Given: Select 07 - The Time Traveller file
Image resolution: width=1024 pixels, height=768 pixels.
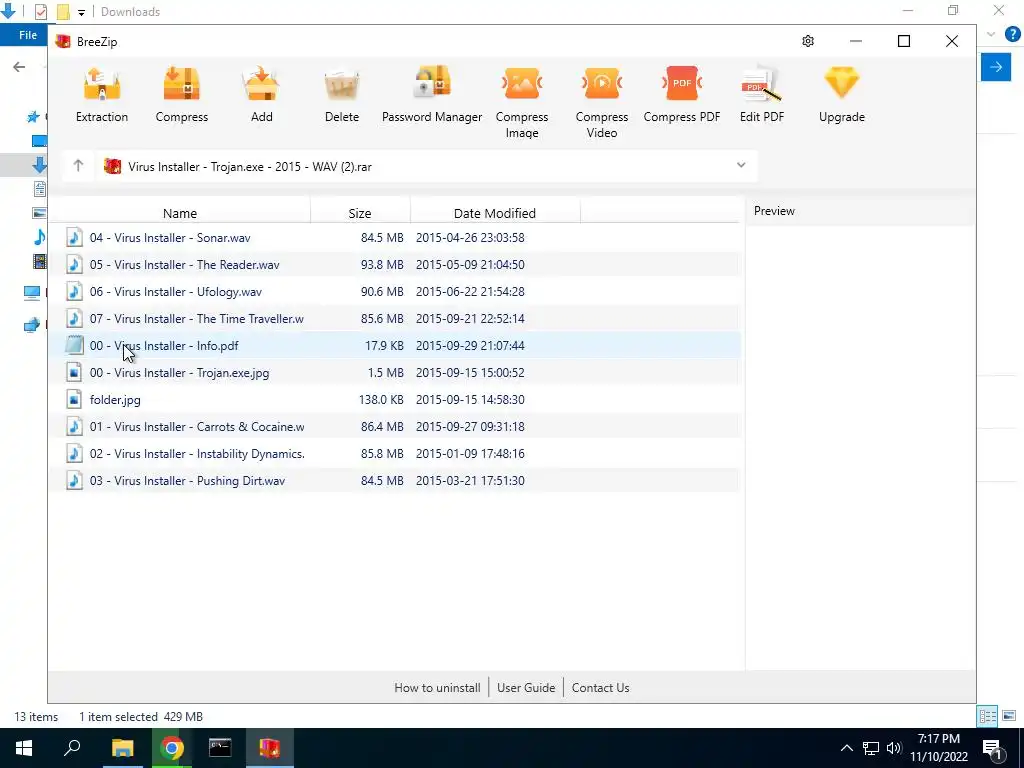Looking at the screenshot, I should point(395,319).
